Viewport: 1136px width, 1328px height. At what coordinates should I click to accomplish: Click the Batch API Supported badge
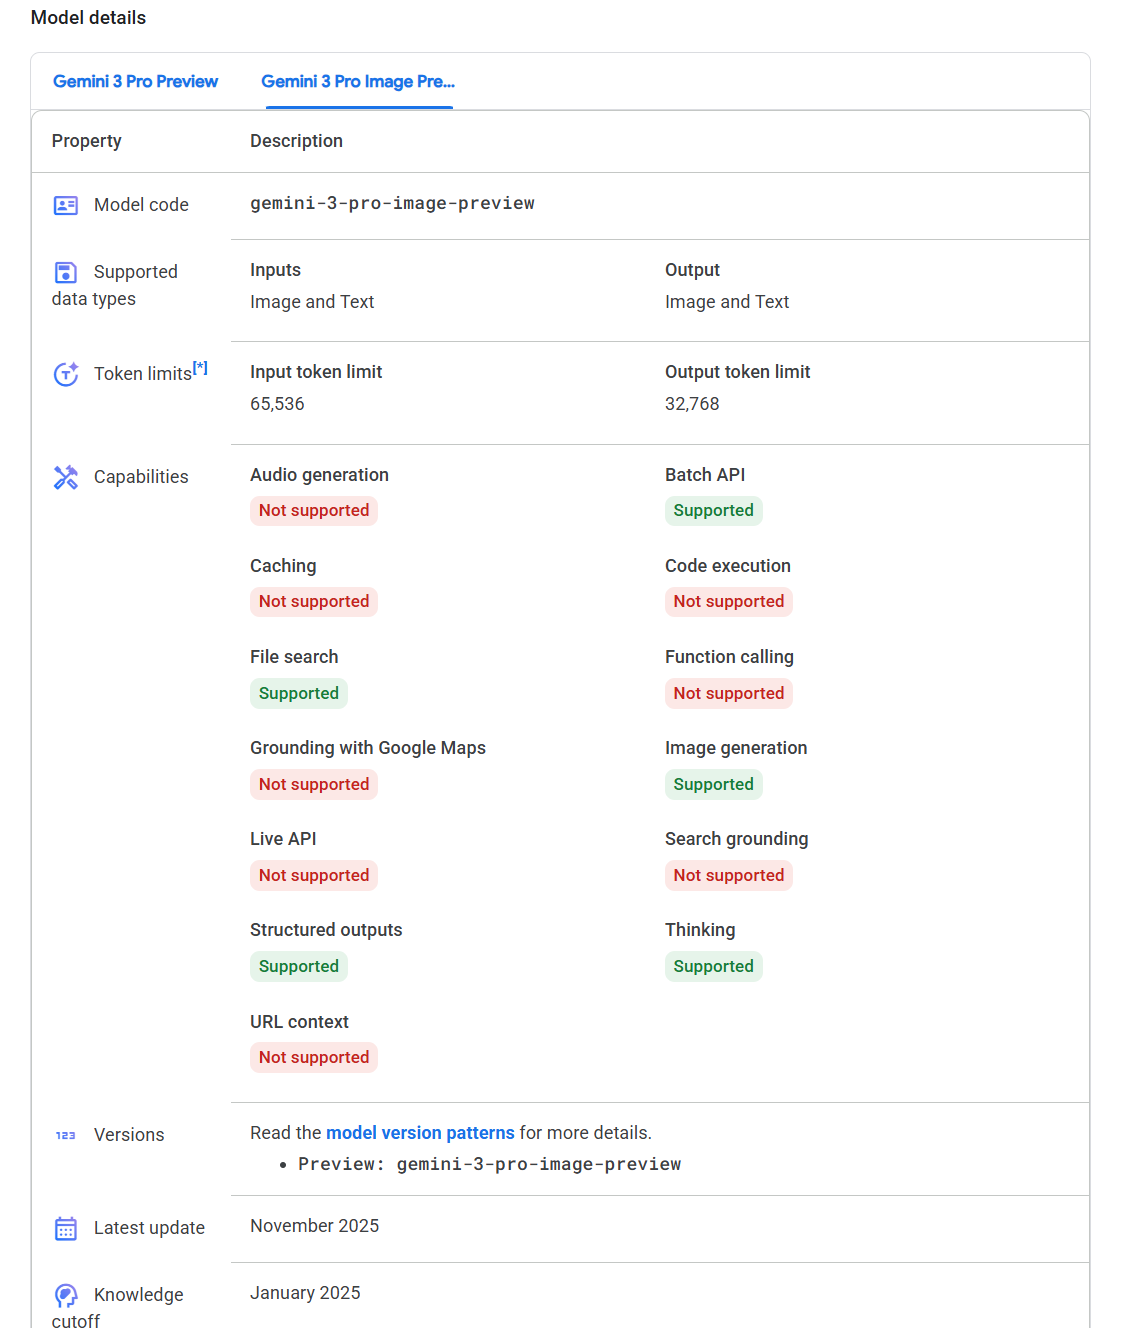[714, 510]
